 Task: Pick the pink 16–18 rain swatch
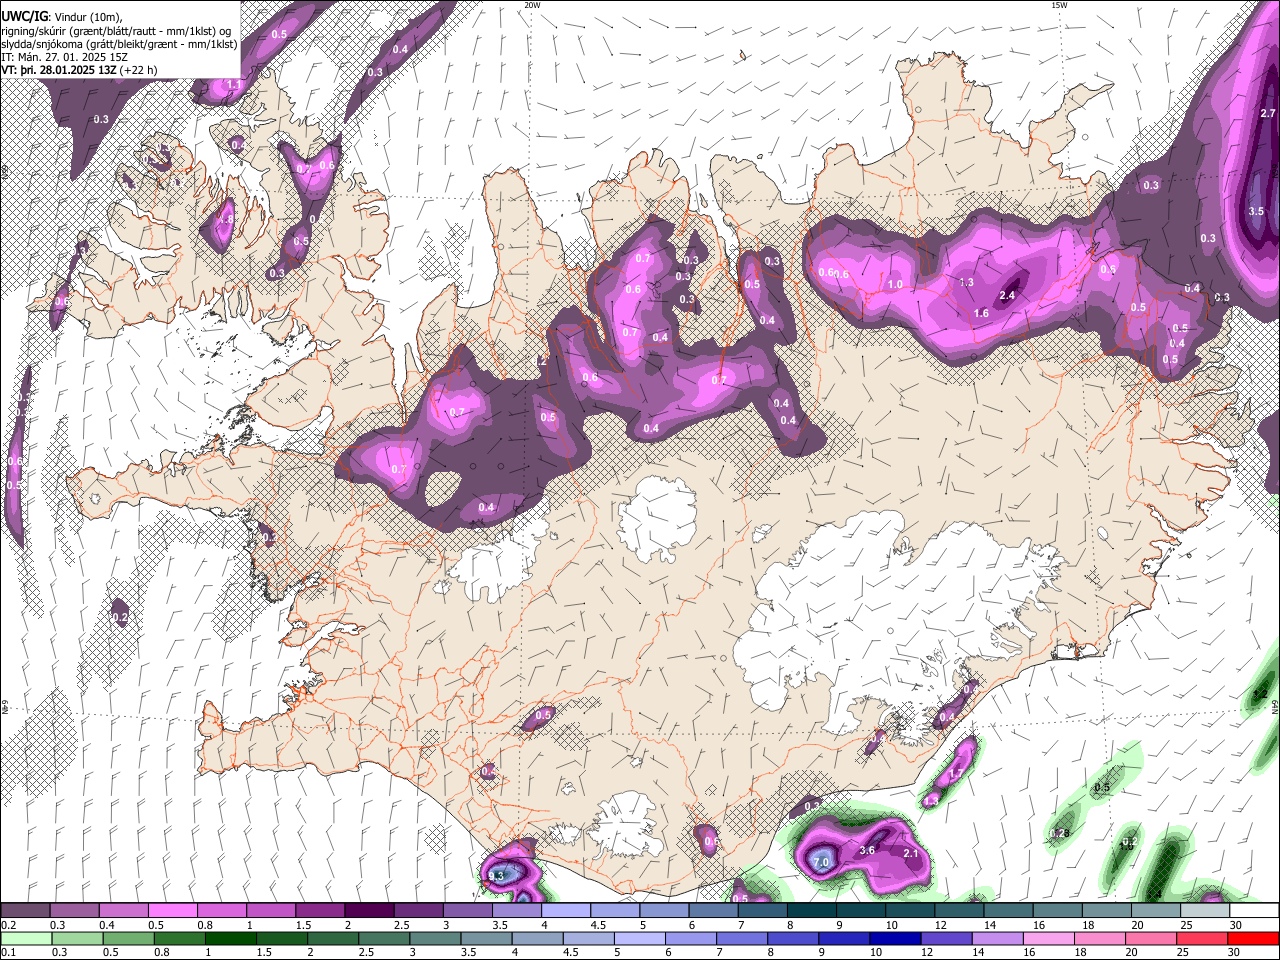(x=1049, y=938)
